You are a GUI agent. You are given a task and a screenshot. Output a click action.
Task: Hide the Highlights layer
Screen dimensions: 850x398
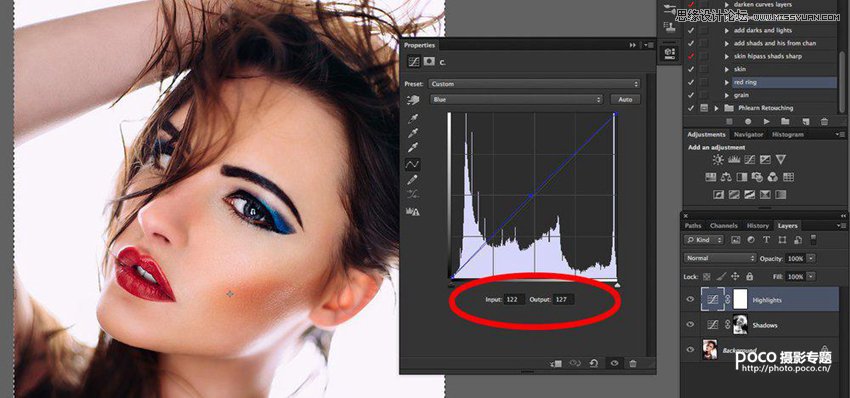[690, 299]
